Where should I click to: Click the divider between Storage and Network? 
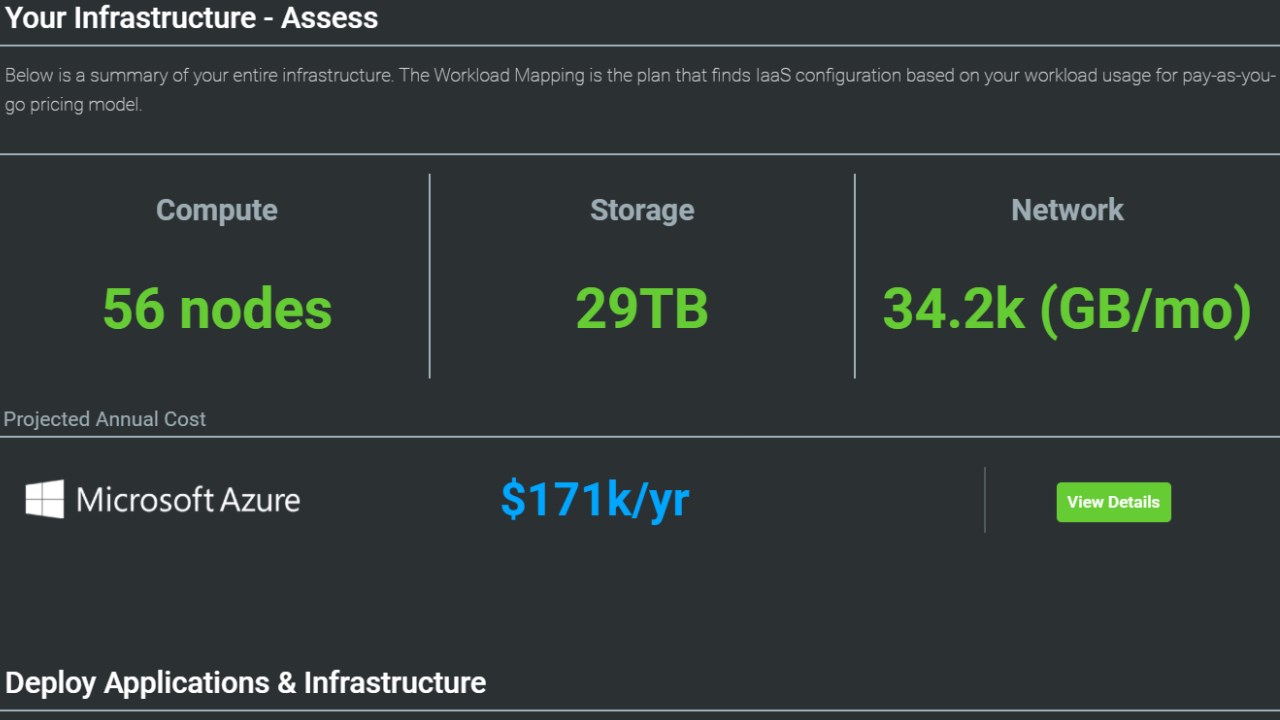855,276
